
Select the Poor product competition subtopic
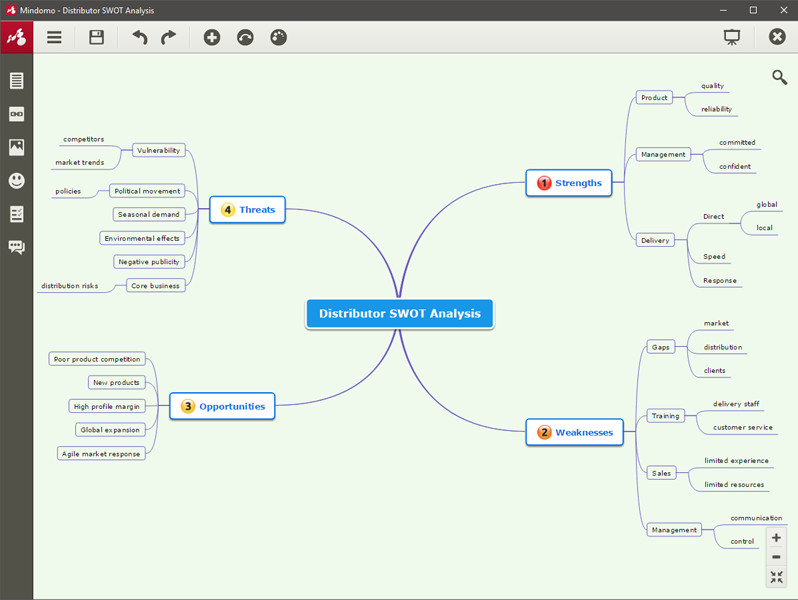[97, 359]
